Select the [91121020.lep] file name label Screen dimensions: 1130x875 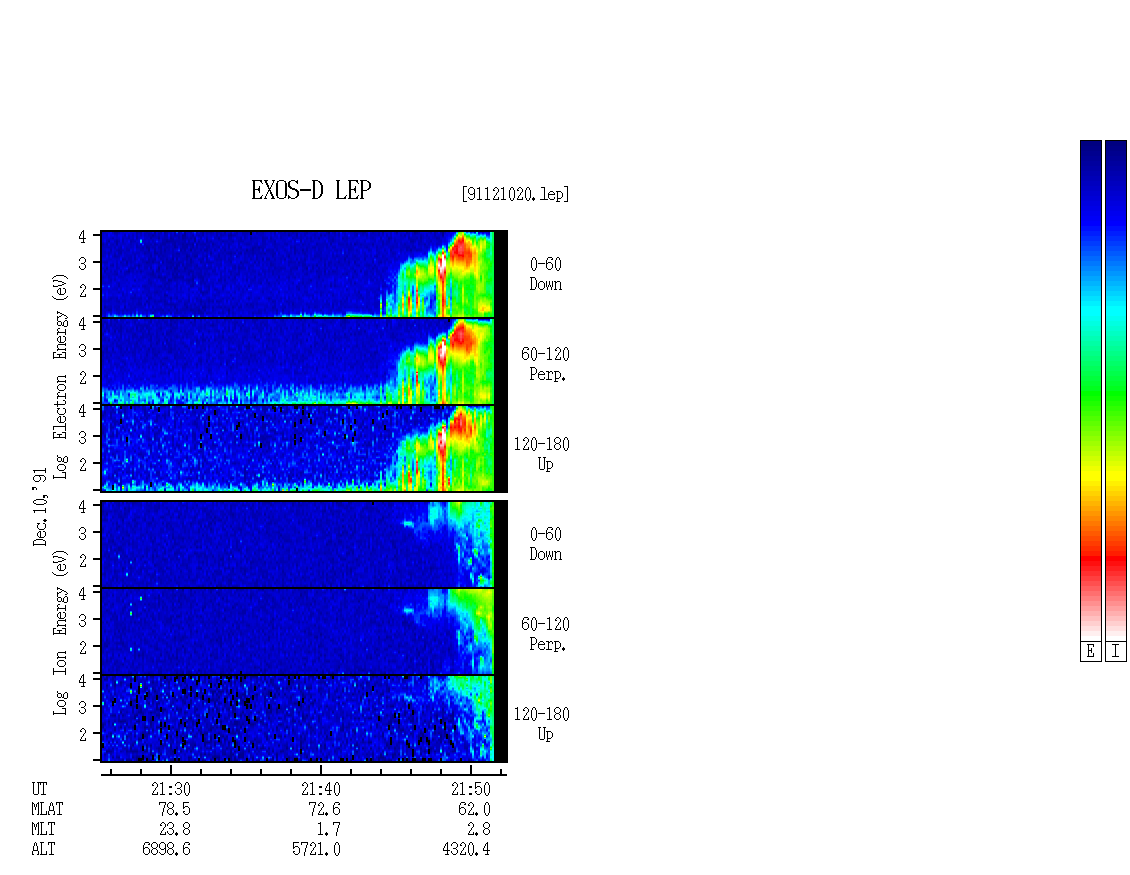click(x=515, y=194)
